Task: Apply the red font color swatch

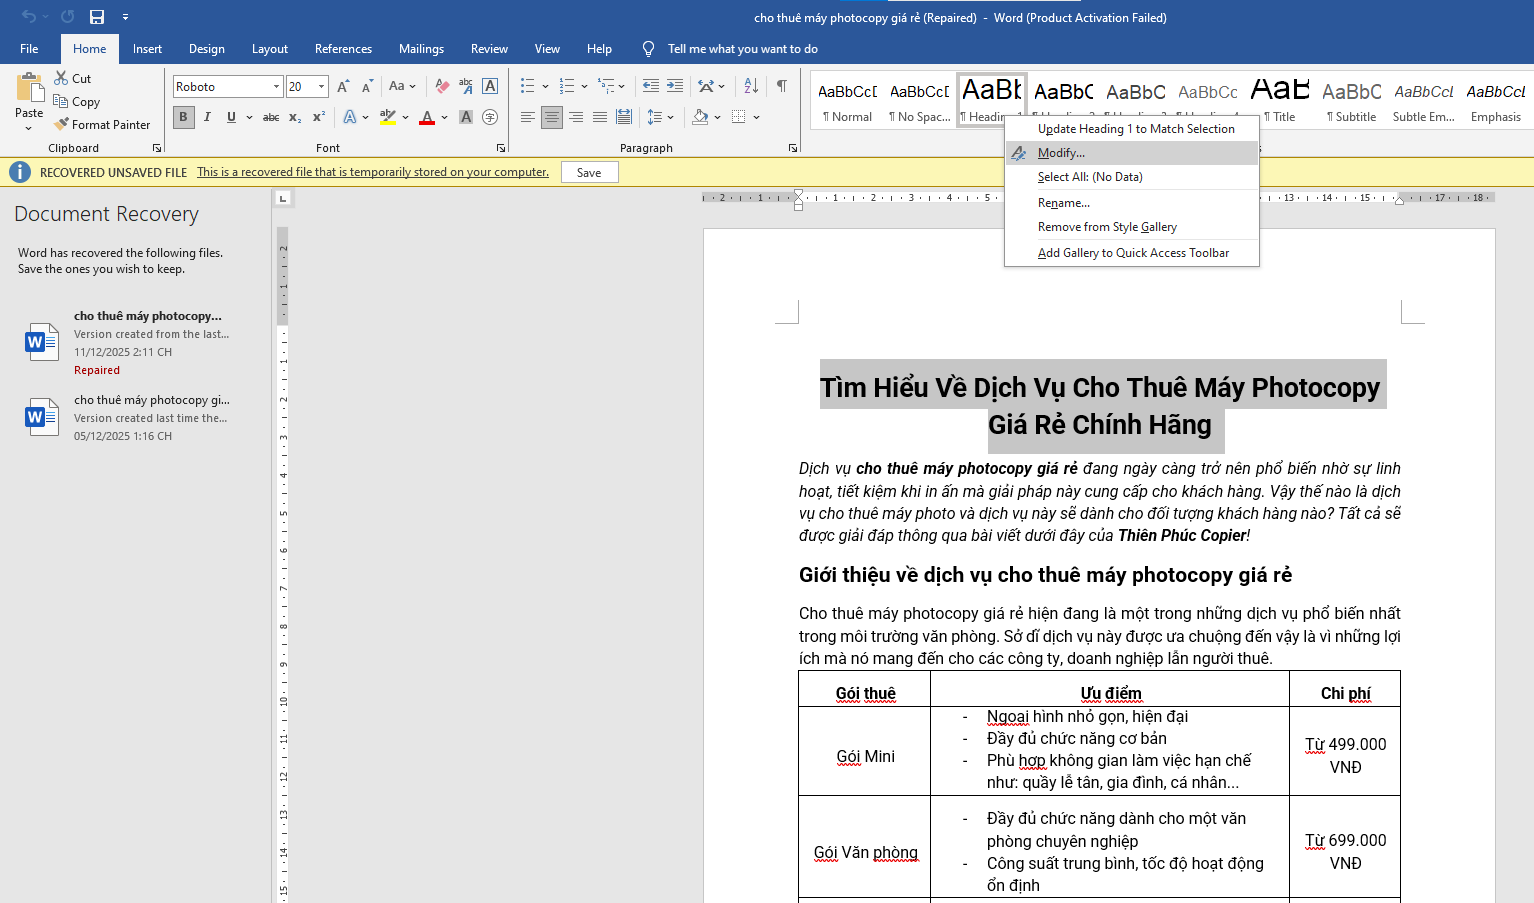Action: tap(427, 117)
